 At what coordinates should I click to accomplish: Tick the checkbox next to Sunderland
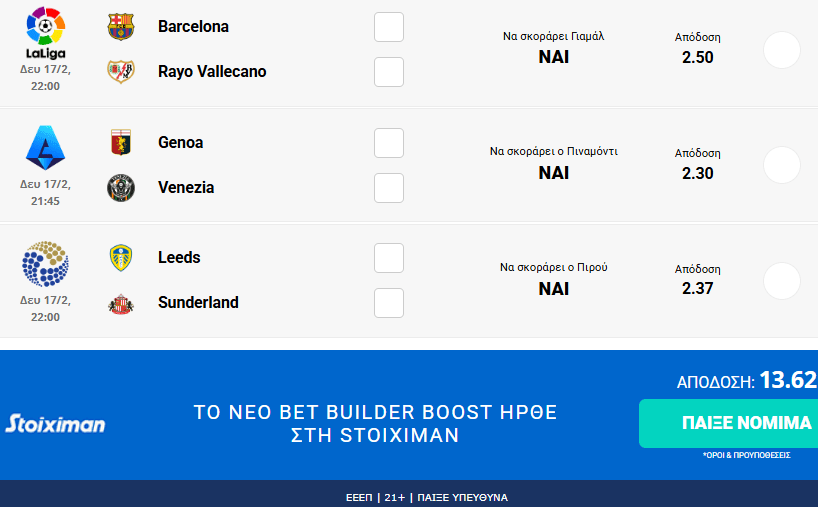coord(389,303)
